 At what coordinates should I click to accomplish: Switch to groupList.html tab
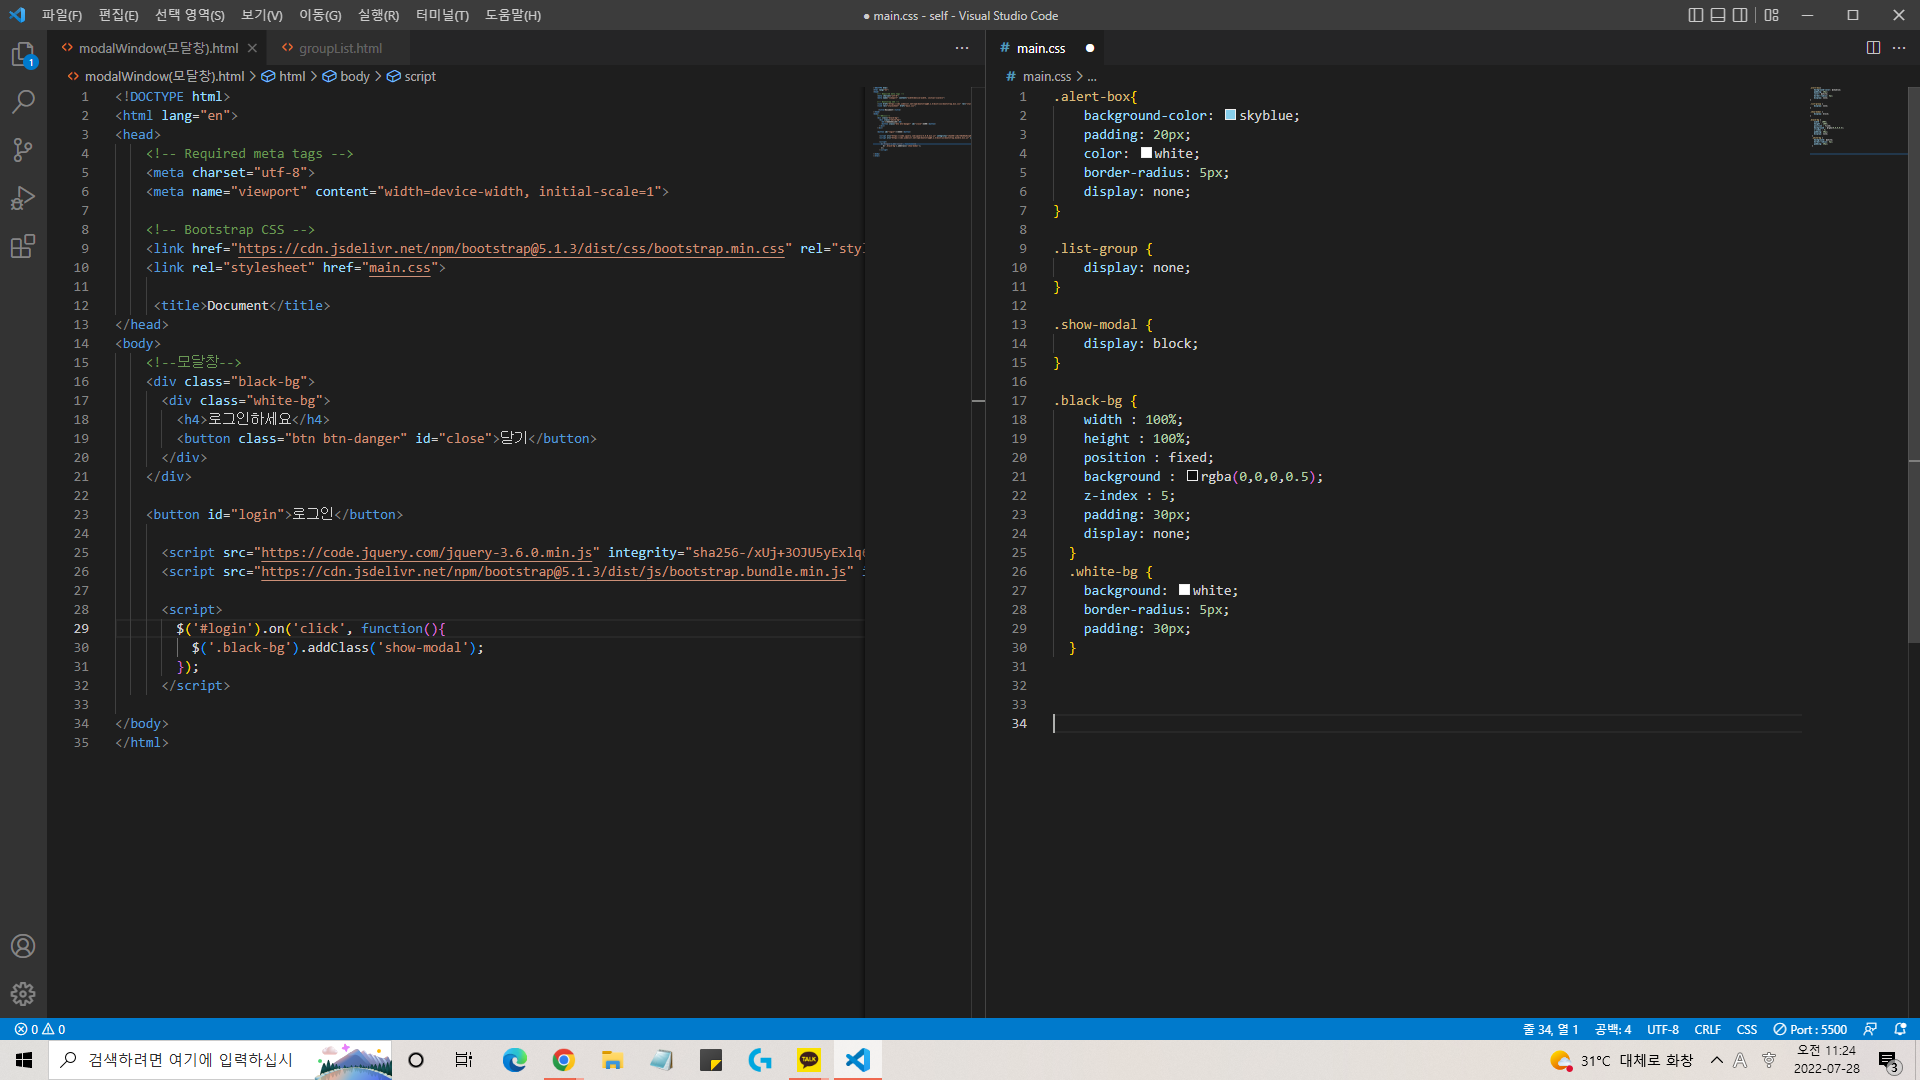(340, 48)
